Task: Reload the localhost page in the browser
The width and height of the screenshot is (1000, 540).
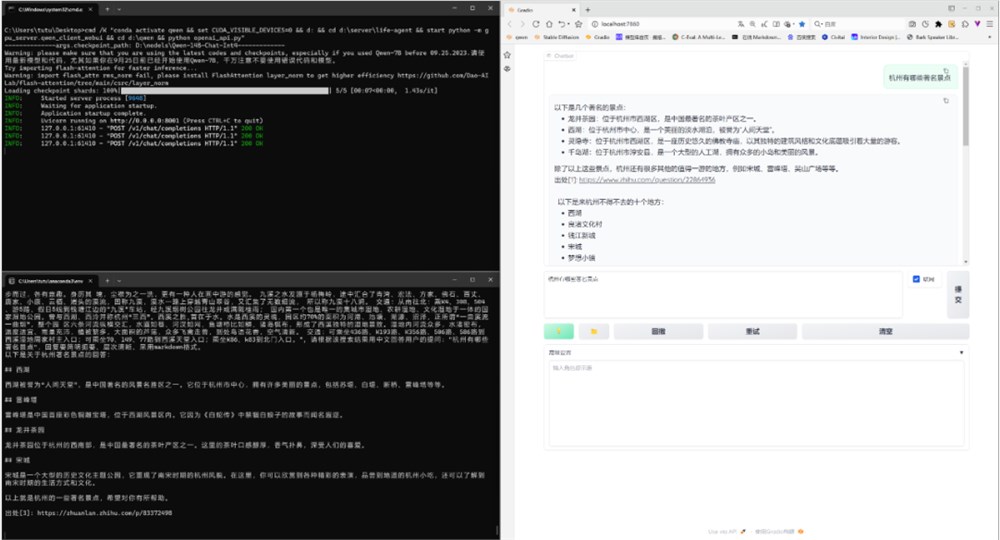Action: [x=536, y=24]
